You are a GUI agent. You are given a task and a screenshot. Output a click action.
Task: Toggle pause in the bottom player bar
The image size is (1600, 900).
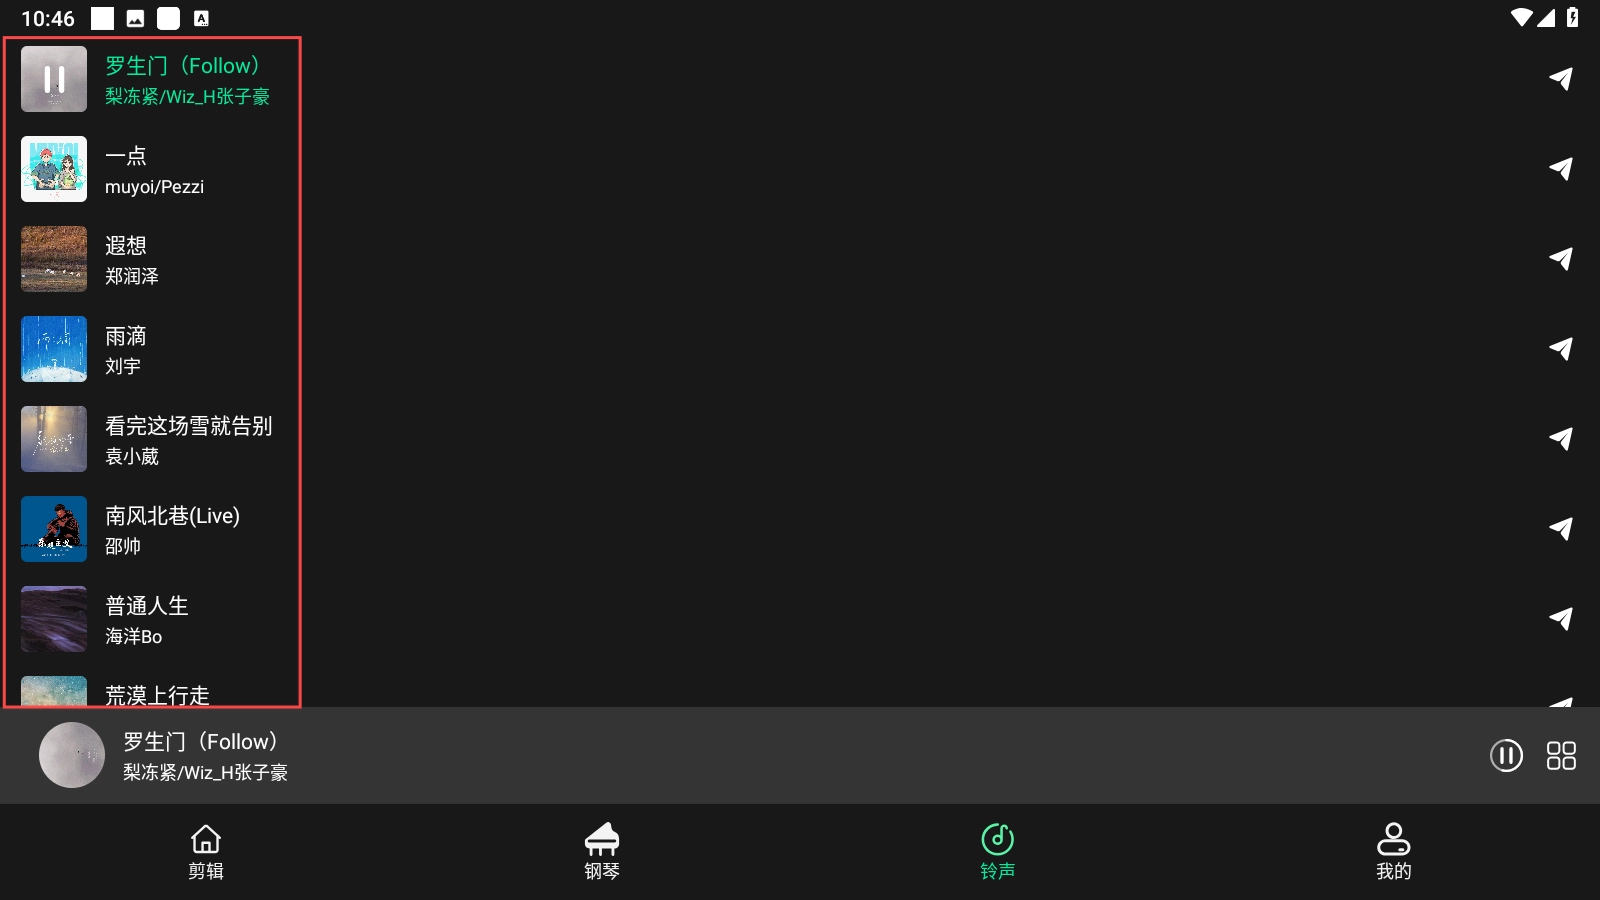pos(1506,755)
